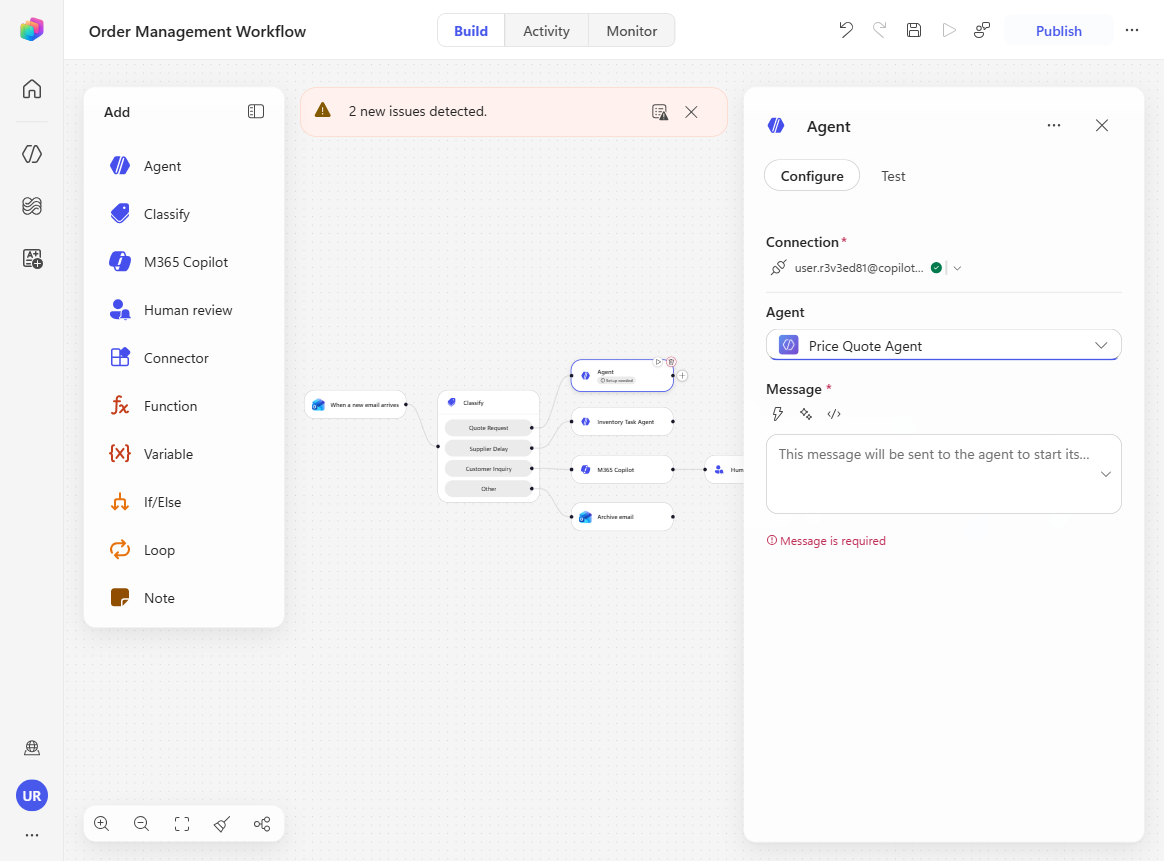The image size is (1164, 861).
Task: Add a Loop step
Action: point(183,550)
